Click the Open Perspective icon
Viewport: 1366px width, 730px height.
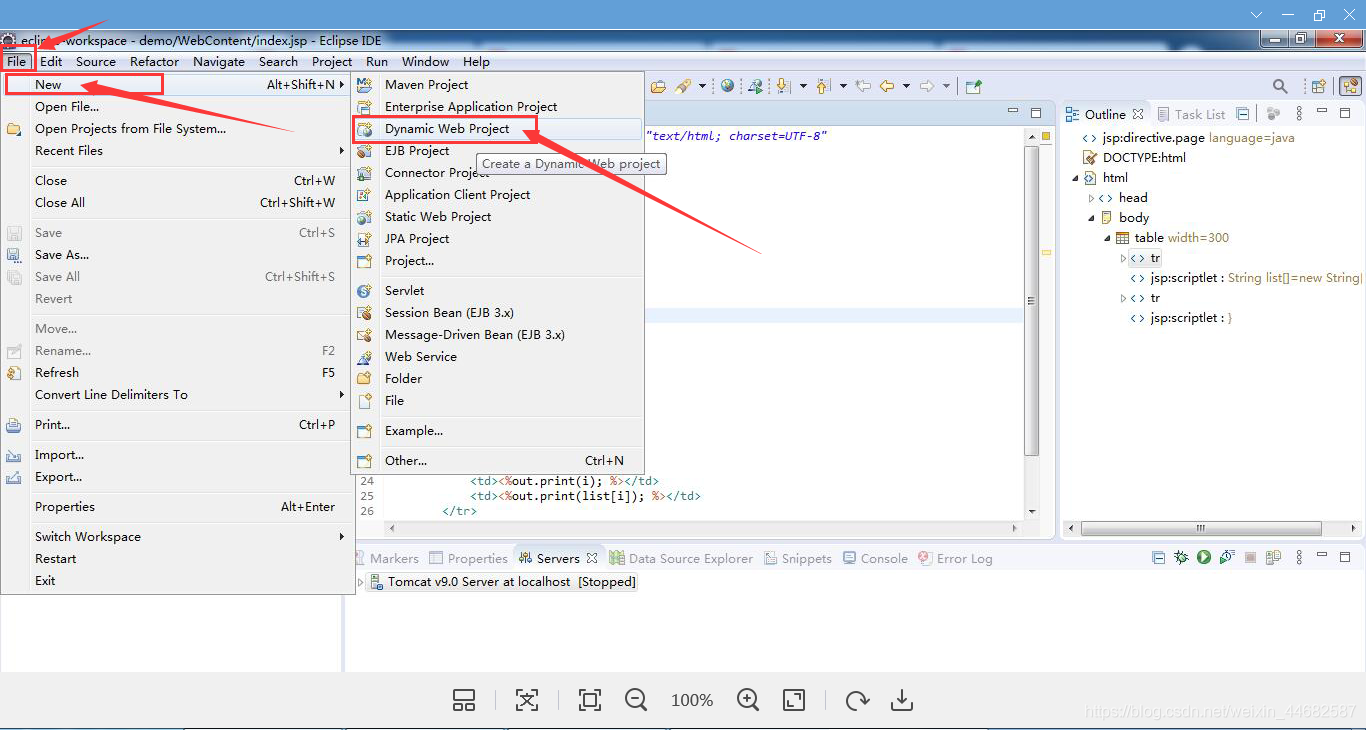[1319, 86]
